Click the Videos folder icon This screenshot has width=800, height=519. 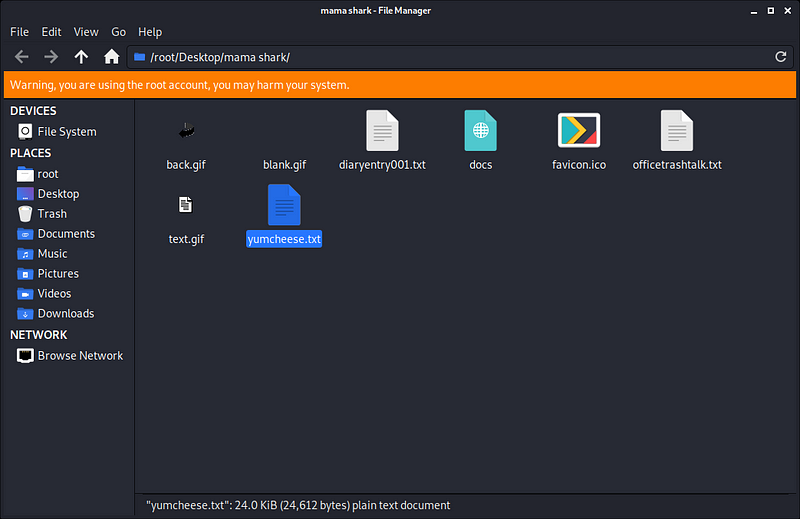25,293
